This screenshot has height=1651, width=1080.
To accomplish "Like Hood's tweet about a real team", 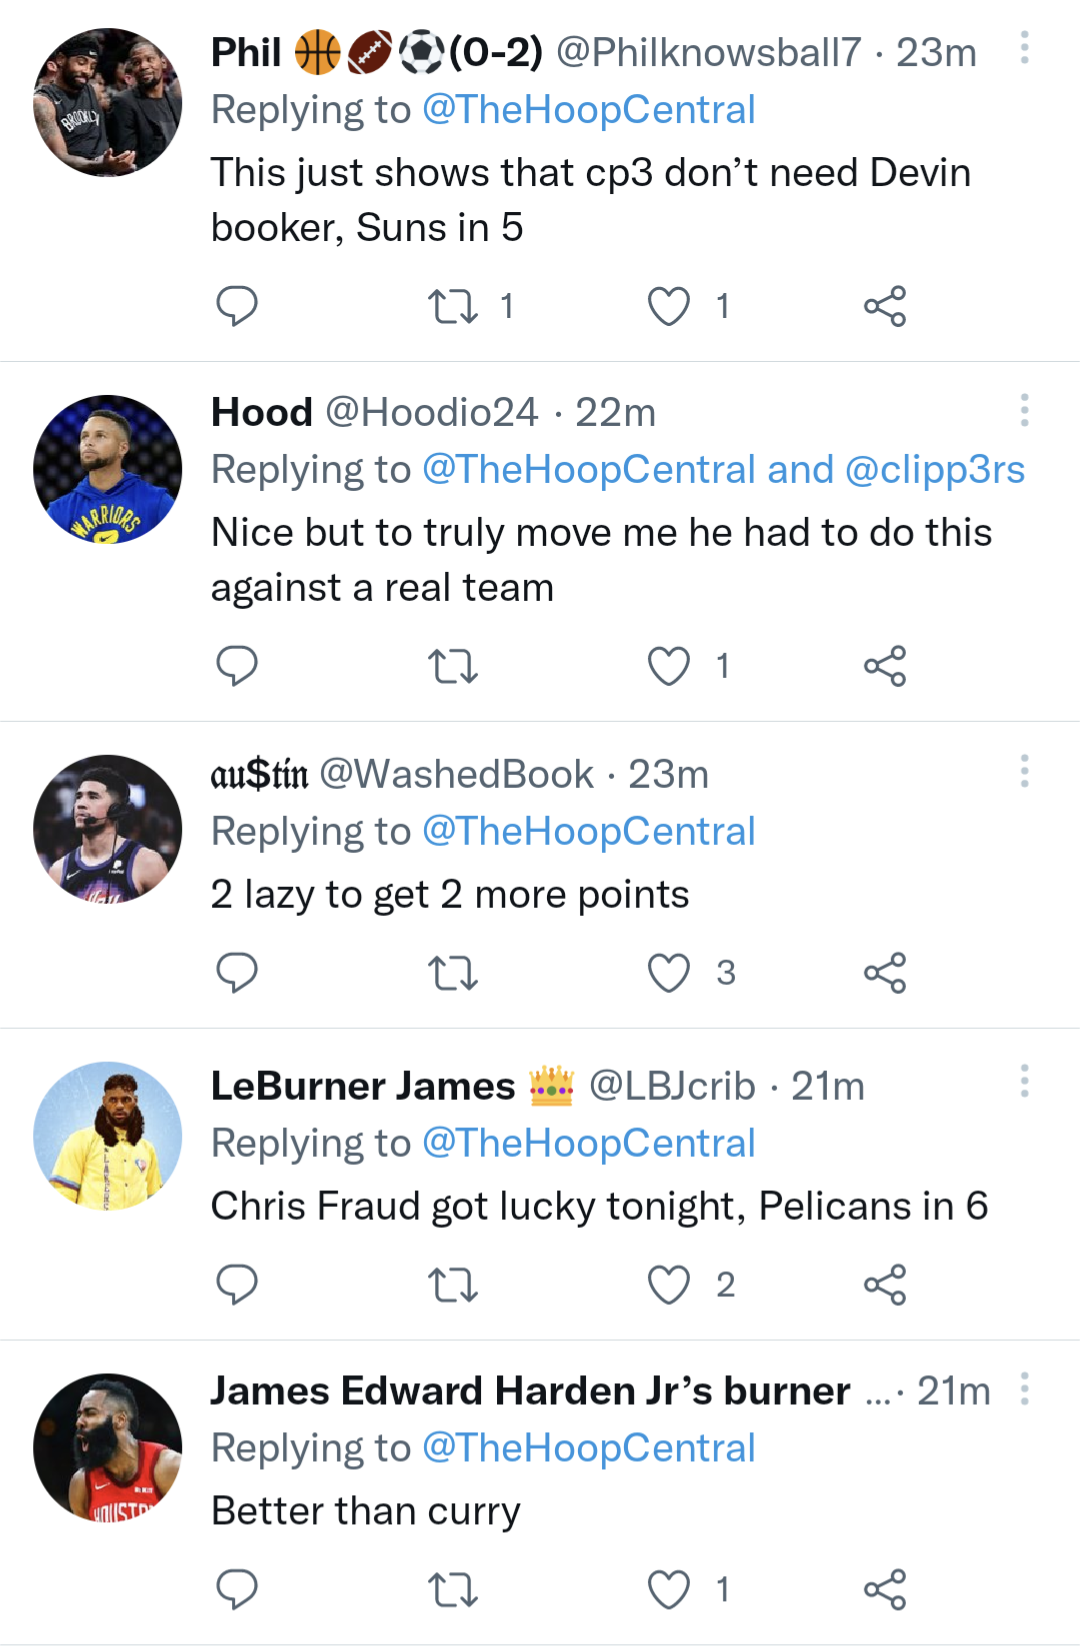I will 669,666.
